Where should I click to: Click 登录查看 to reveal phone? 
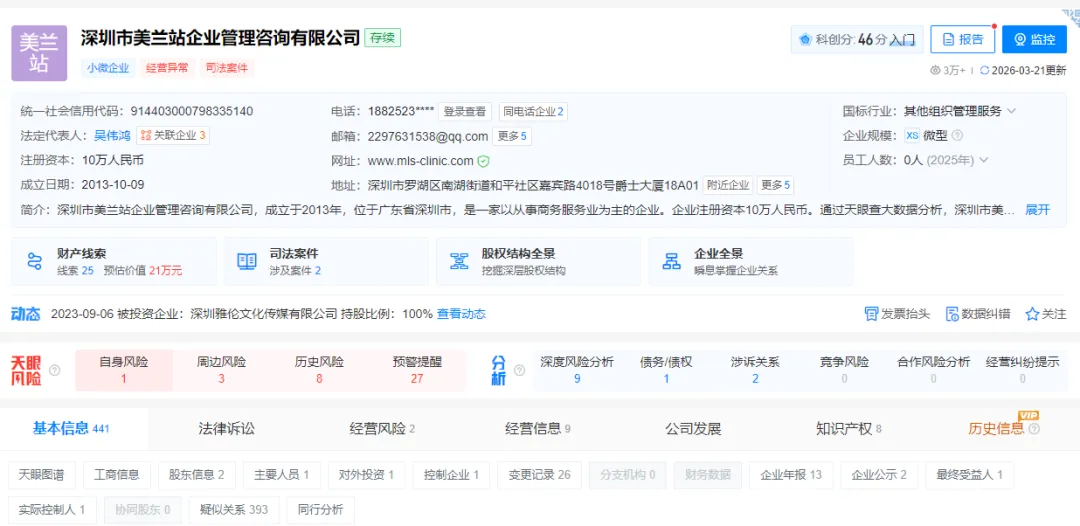point(465,112)
